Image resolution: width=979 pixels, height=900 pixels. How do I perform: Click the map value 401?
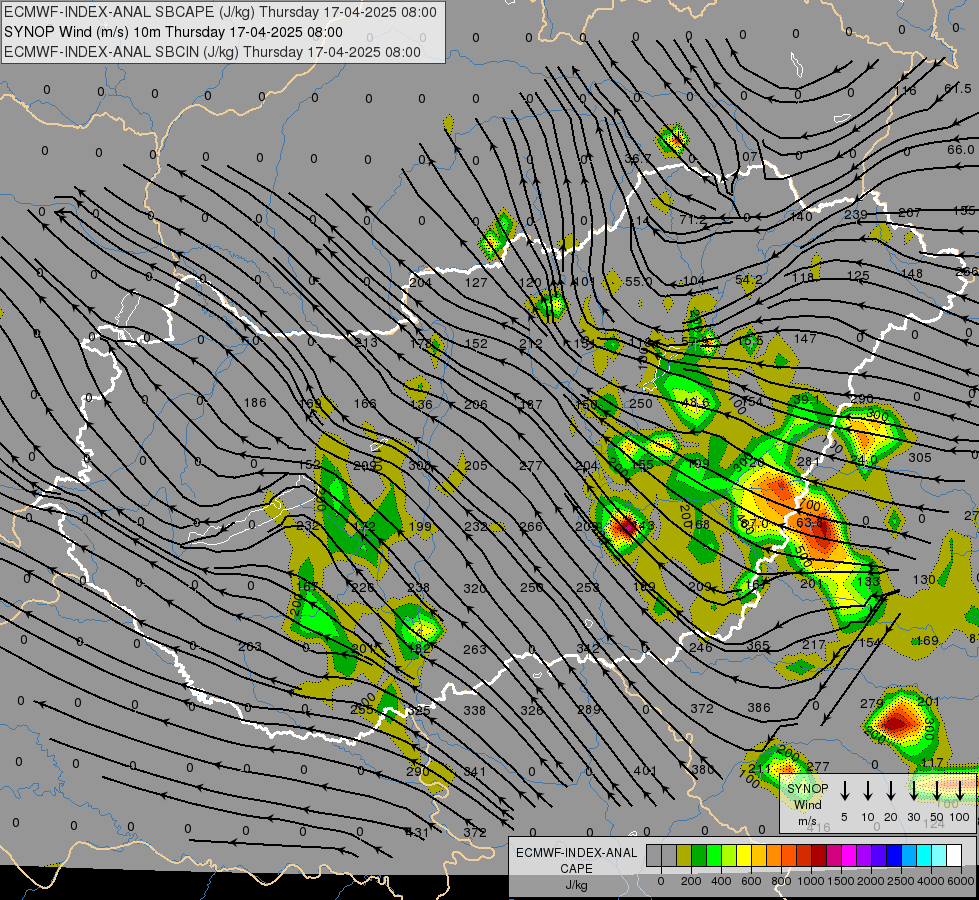(x=645, y=771)
